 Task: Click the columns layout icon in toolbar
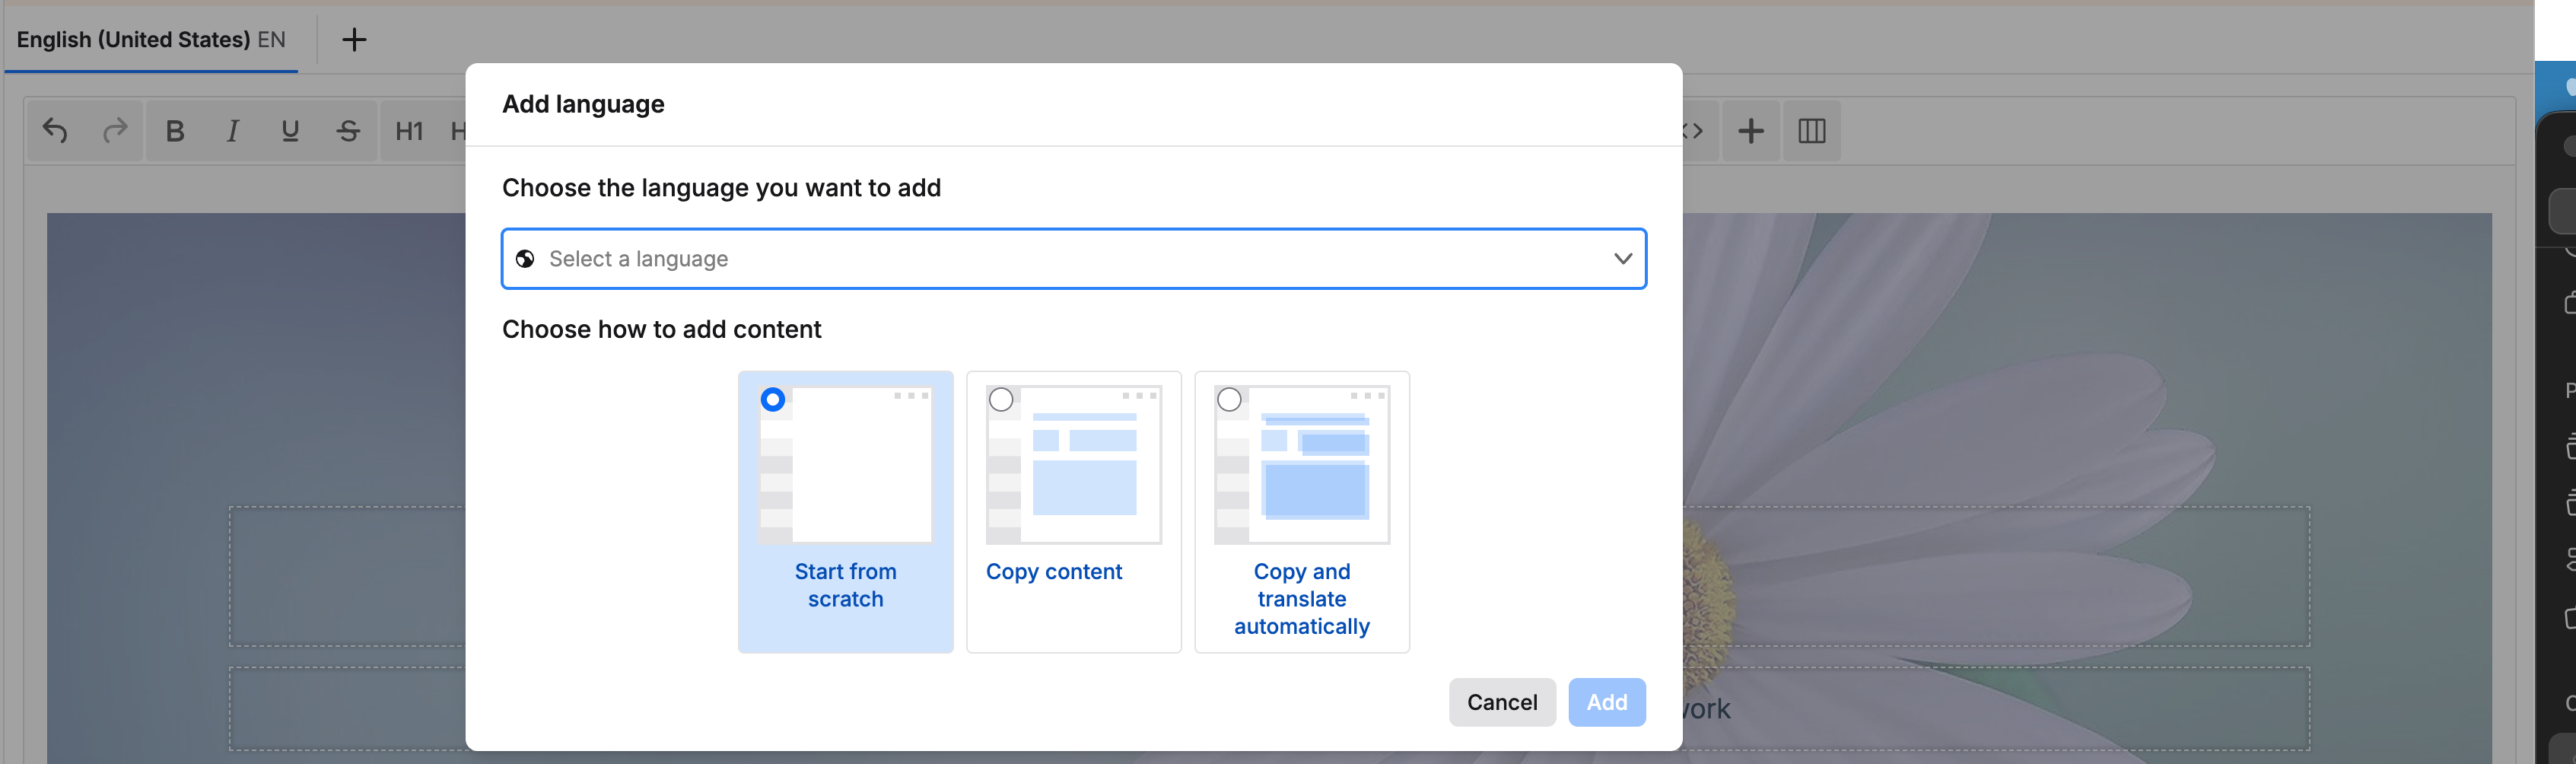1811,131
